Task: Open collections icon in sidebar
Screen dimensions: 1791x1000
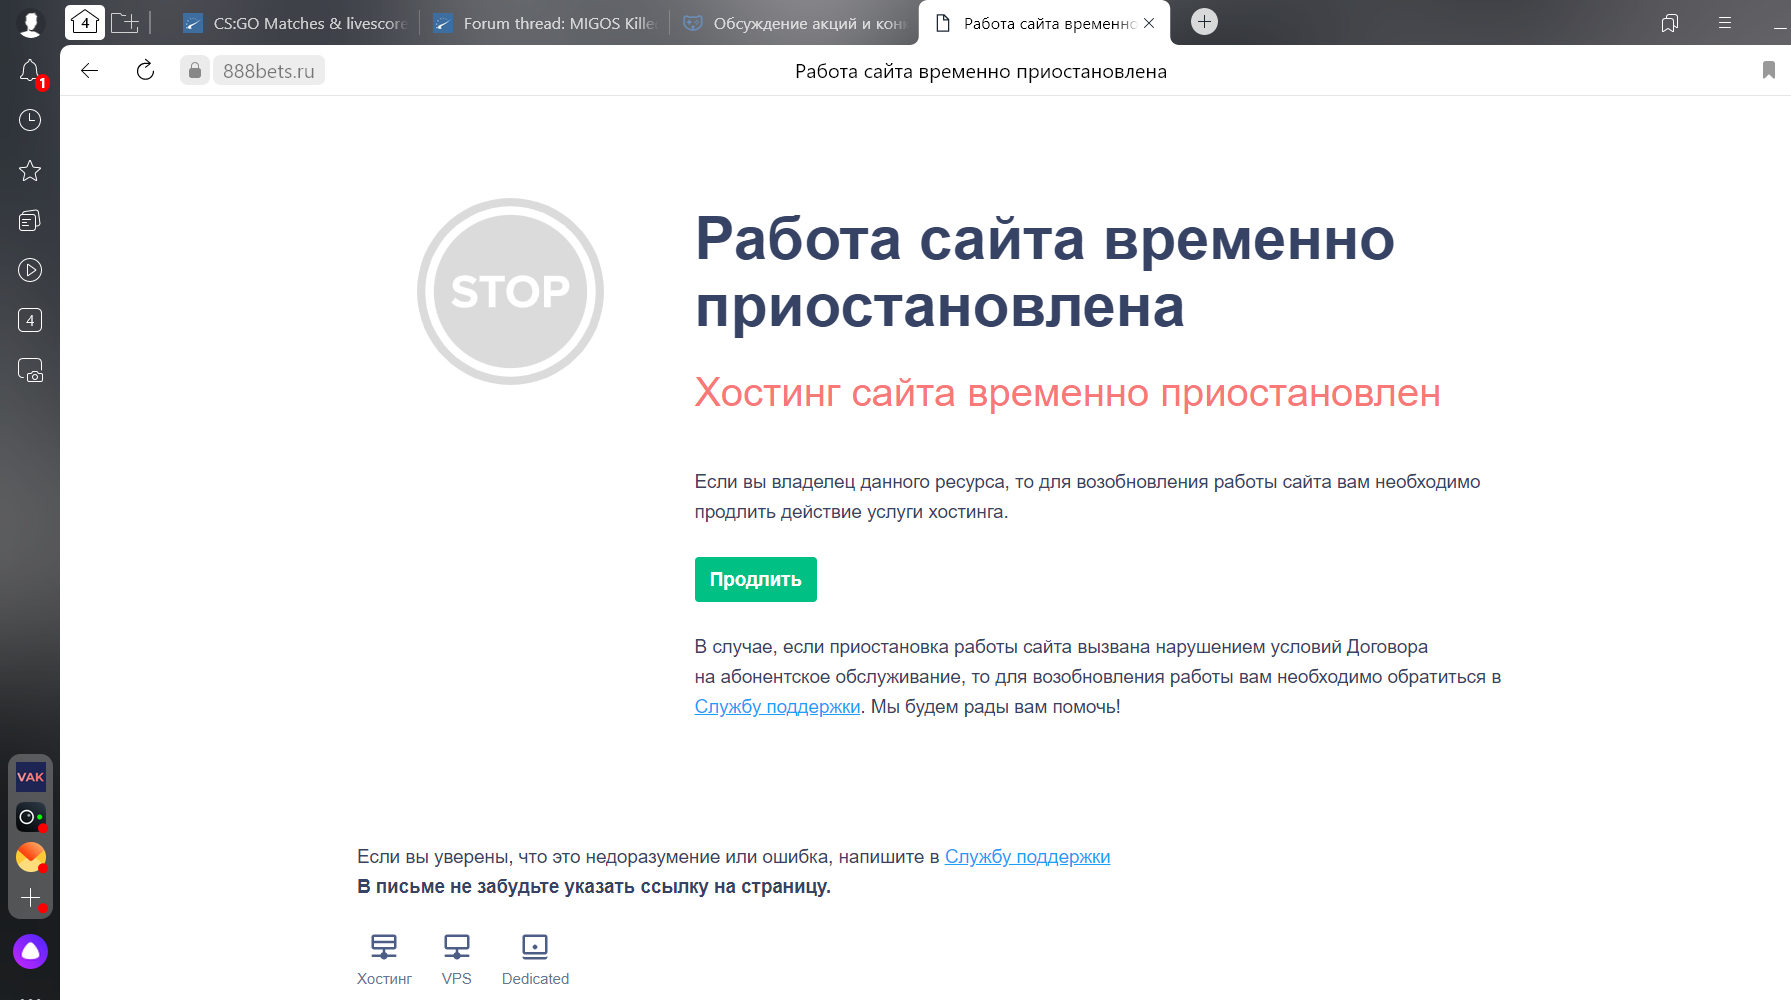Action: (x=30, y=220)
